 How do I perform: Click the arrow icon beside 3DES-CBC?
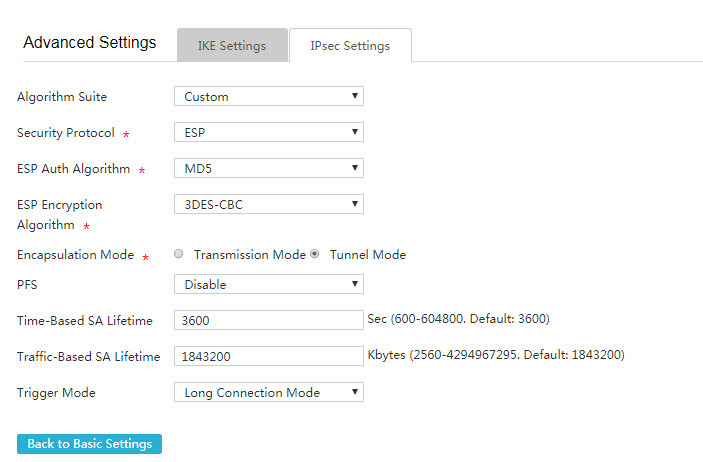(x=355, y=203)
